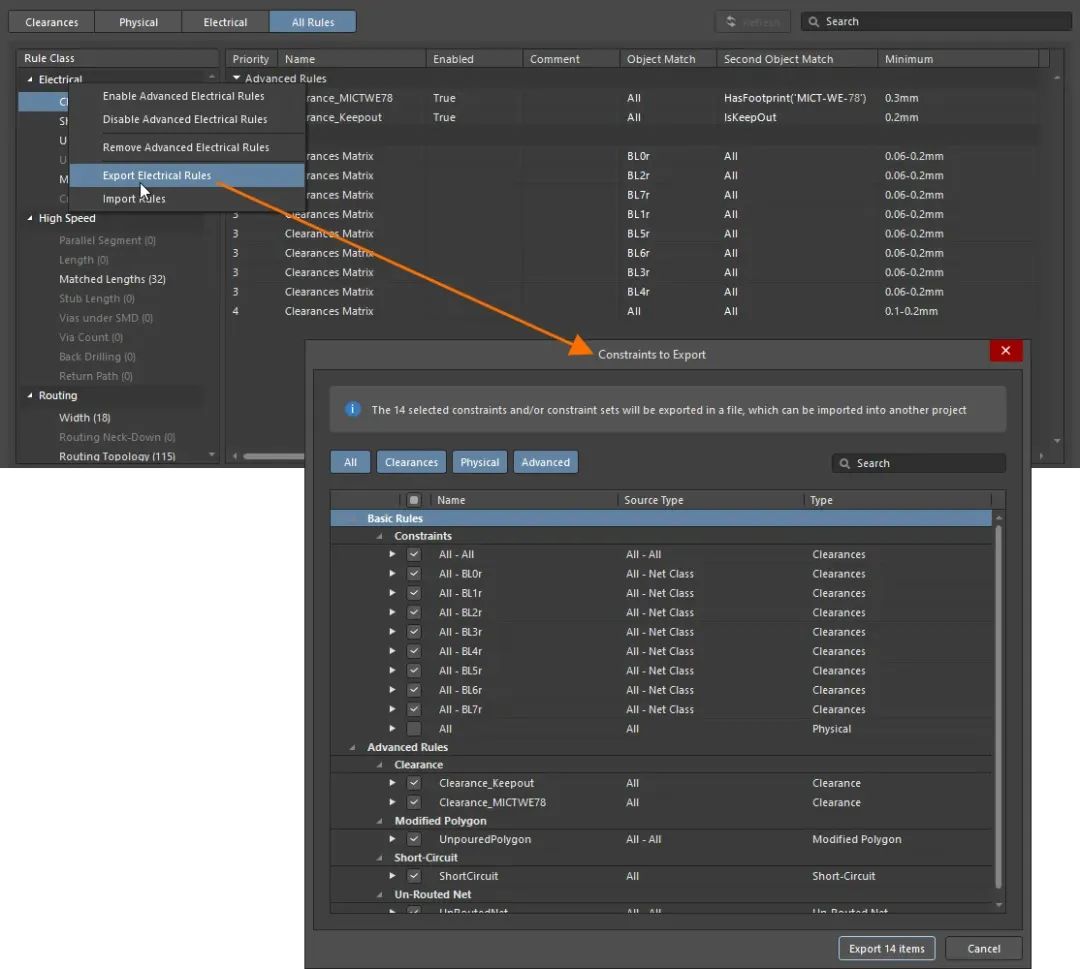
Task: Choose Enable Advanced Electrical Rules from the menu
Action: (x=183, y=96)
